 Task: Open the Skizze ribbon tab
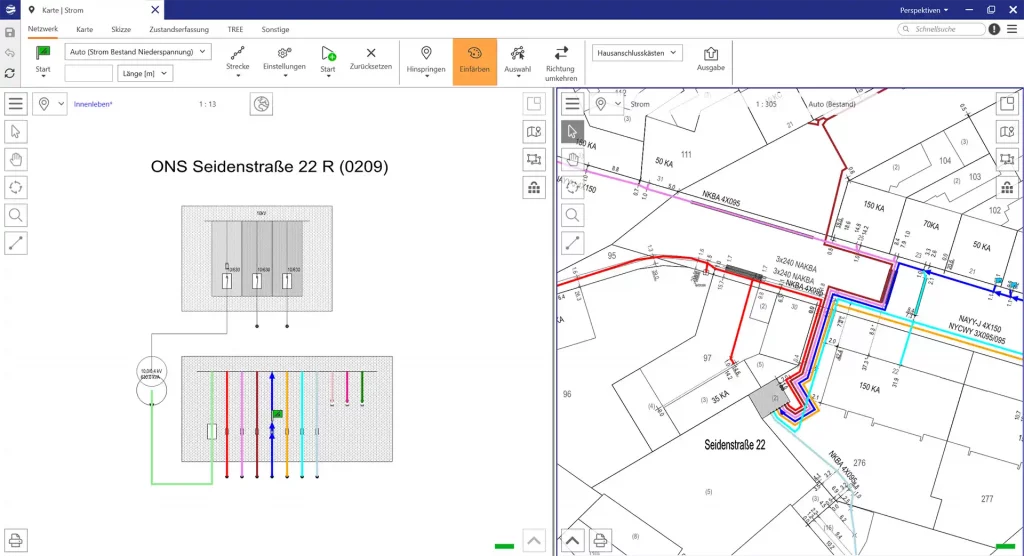click(121, 30)
